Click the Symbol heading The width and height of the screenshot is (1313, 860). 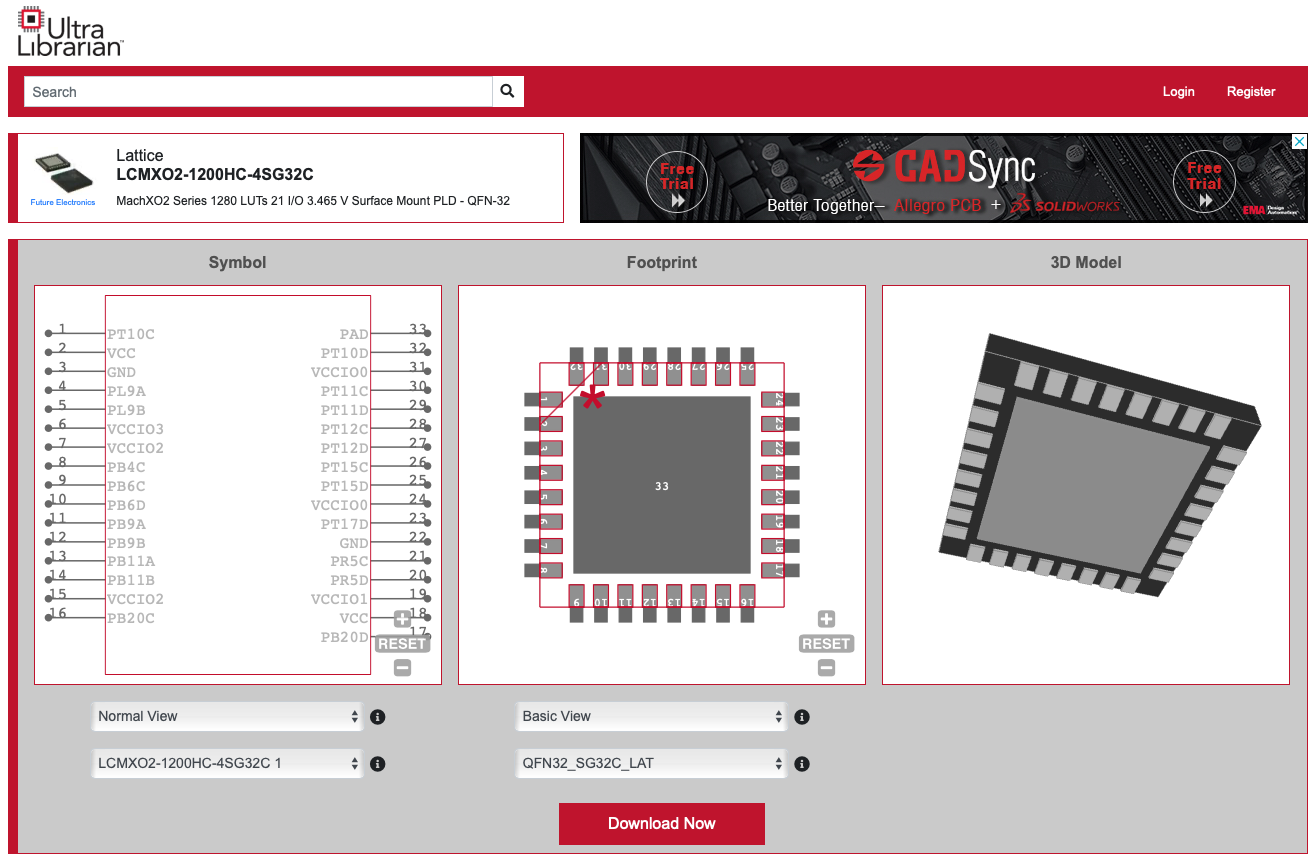pos(237,262)
